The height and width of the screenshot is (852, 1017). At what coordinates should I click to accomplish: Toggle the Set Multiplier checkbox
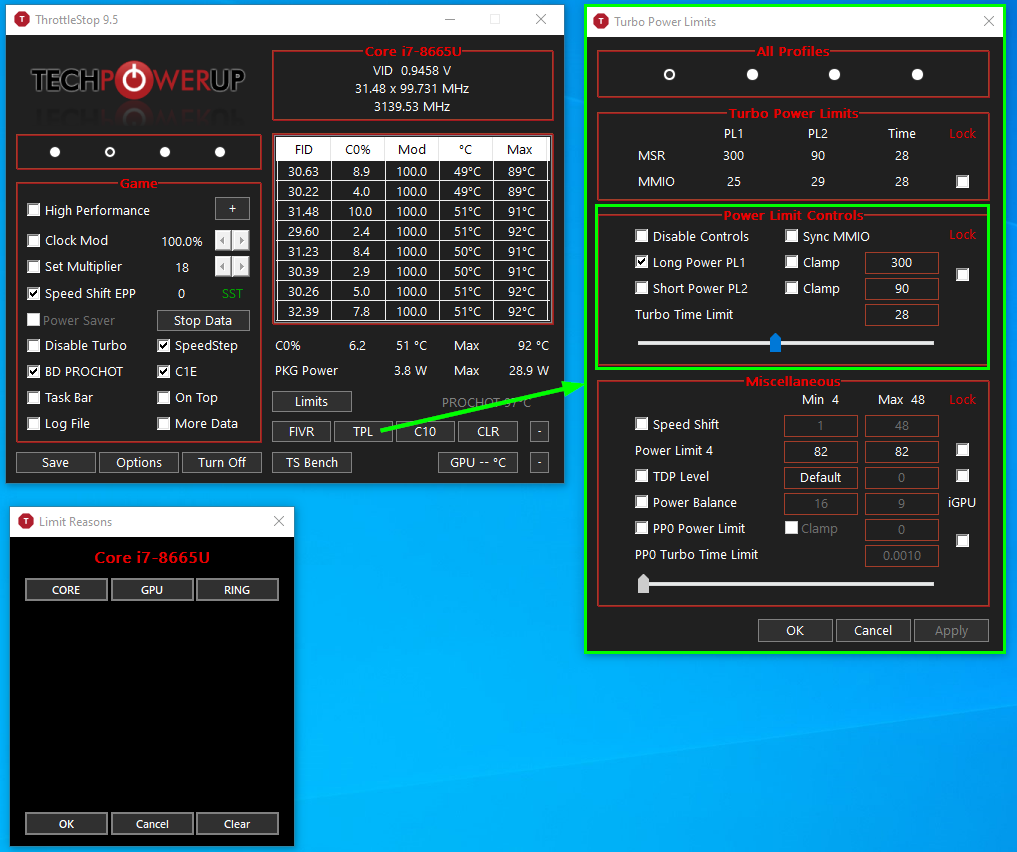34,266
